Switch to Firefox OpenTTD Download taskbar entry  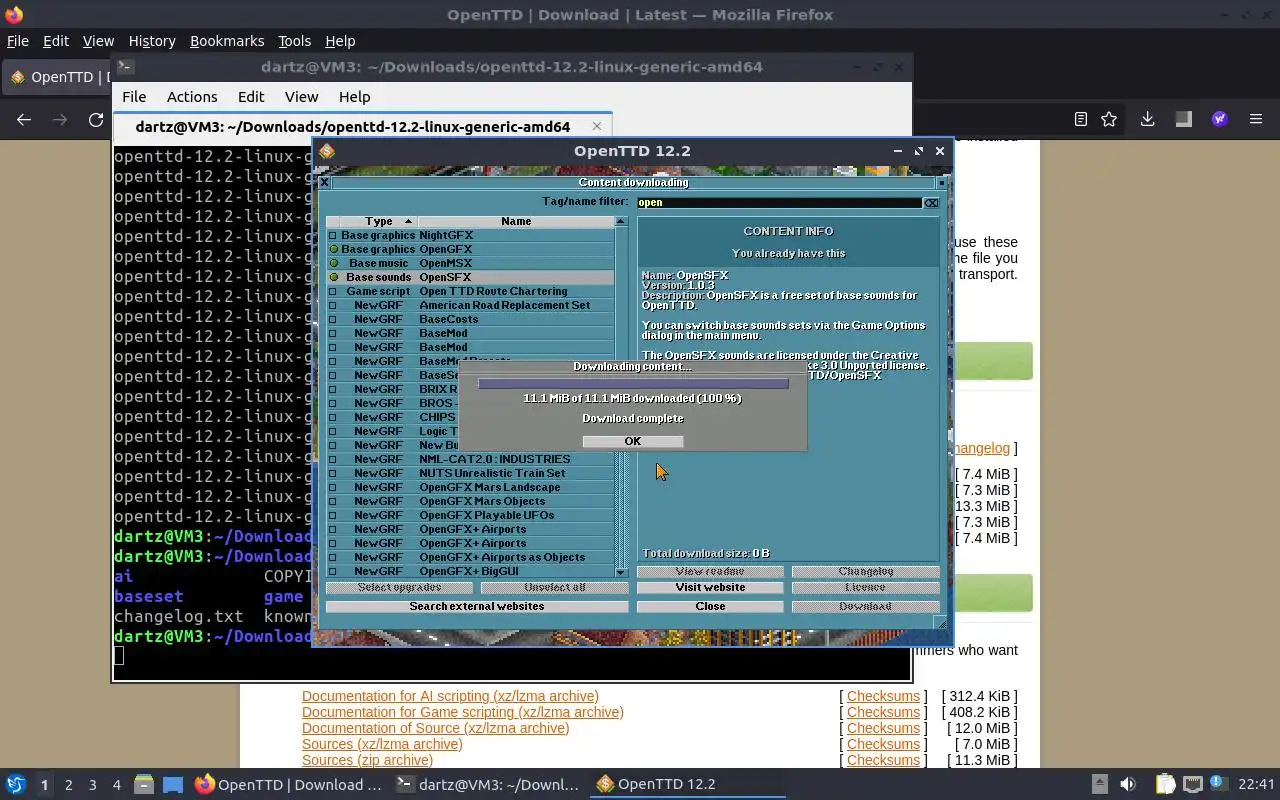tap(288, 784)
